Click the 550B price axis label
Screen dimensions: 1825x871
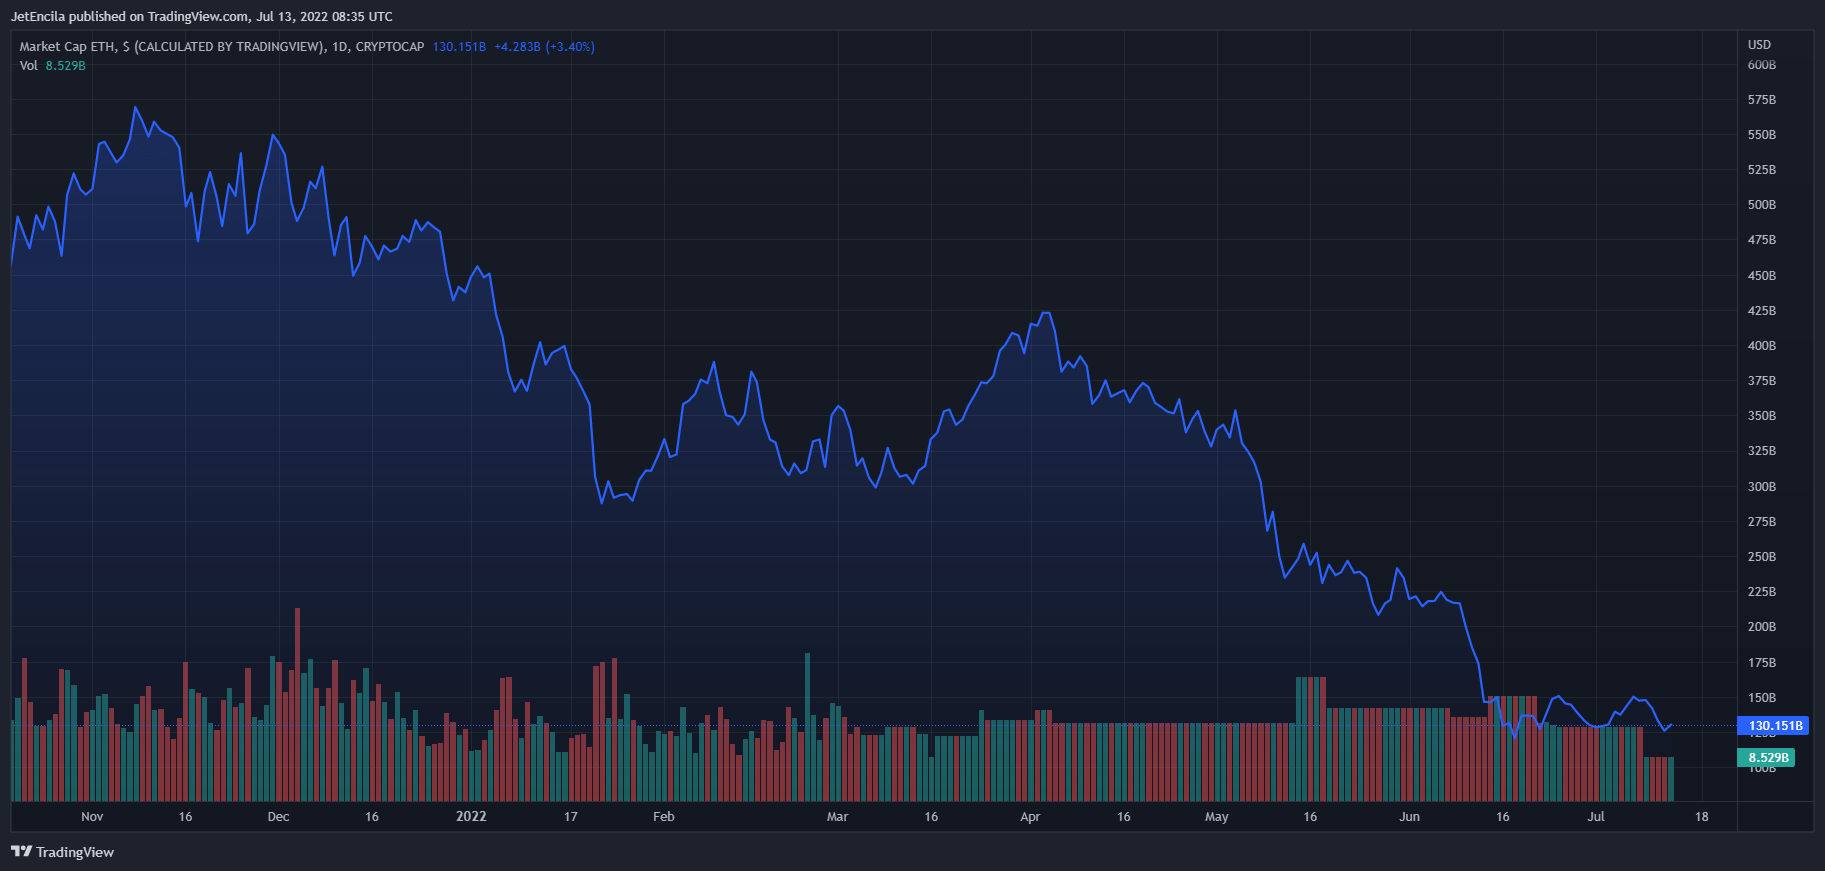[1762, 135]
